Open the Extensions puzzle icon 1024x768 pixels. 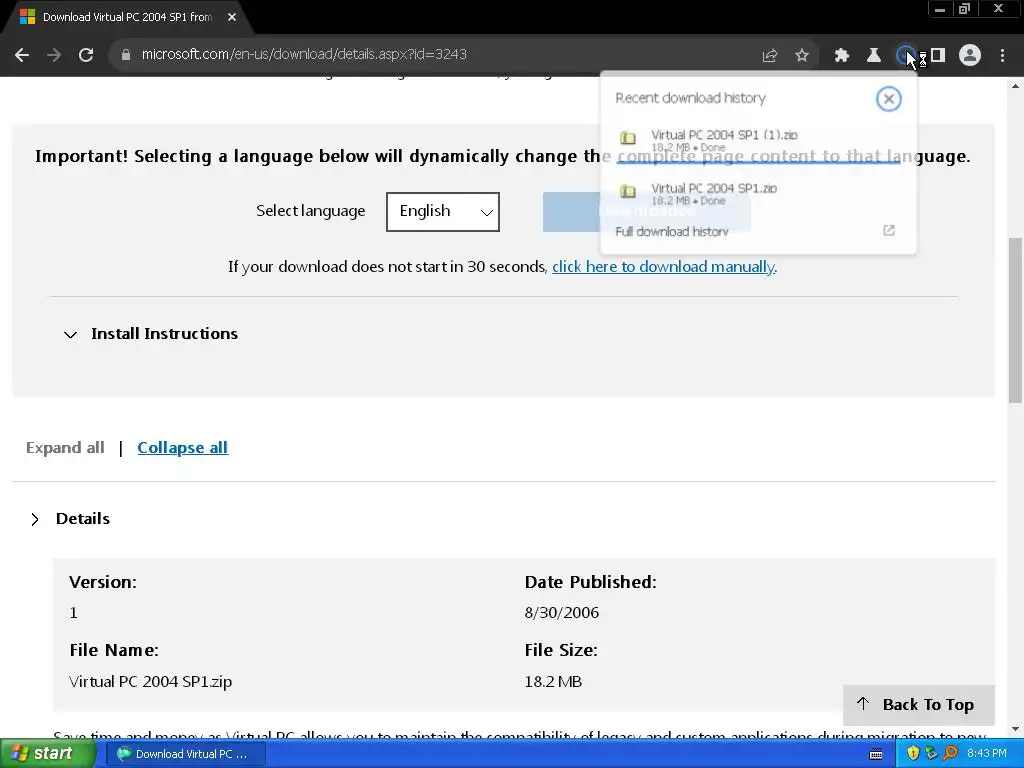[x=841, y=56]
